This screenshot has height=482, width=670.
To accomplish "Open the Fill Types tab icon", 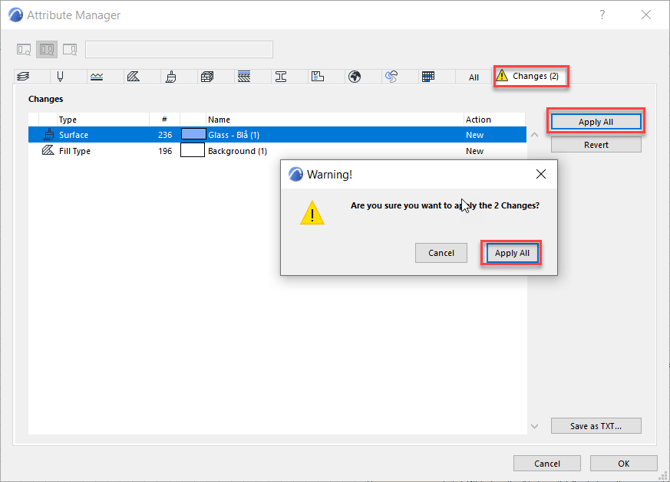I will (x=133, y=77).
